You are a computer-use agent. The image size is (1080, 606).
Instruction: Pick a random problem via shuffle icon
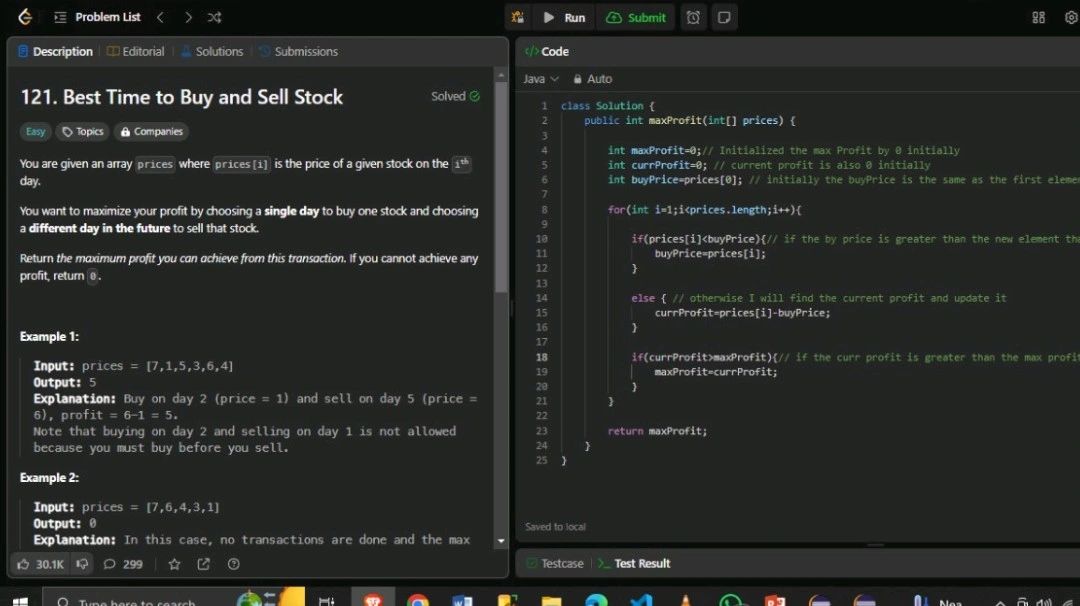(214, 17)
